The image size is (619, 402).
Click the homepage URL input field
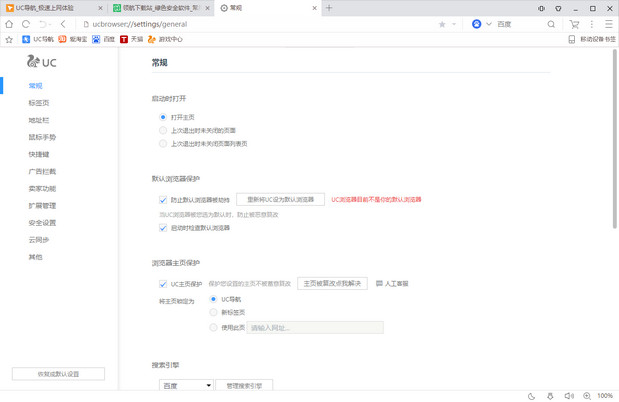point(315,327)
